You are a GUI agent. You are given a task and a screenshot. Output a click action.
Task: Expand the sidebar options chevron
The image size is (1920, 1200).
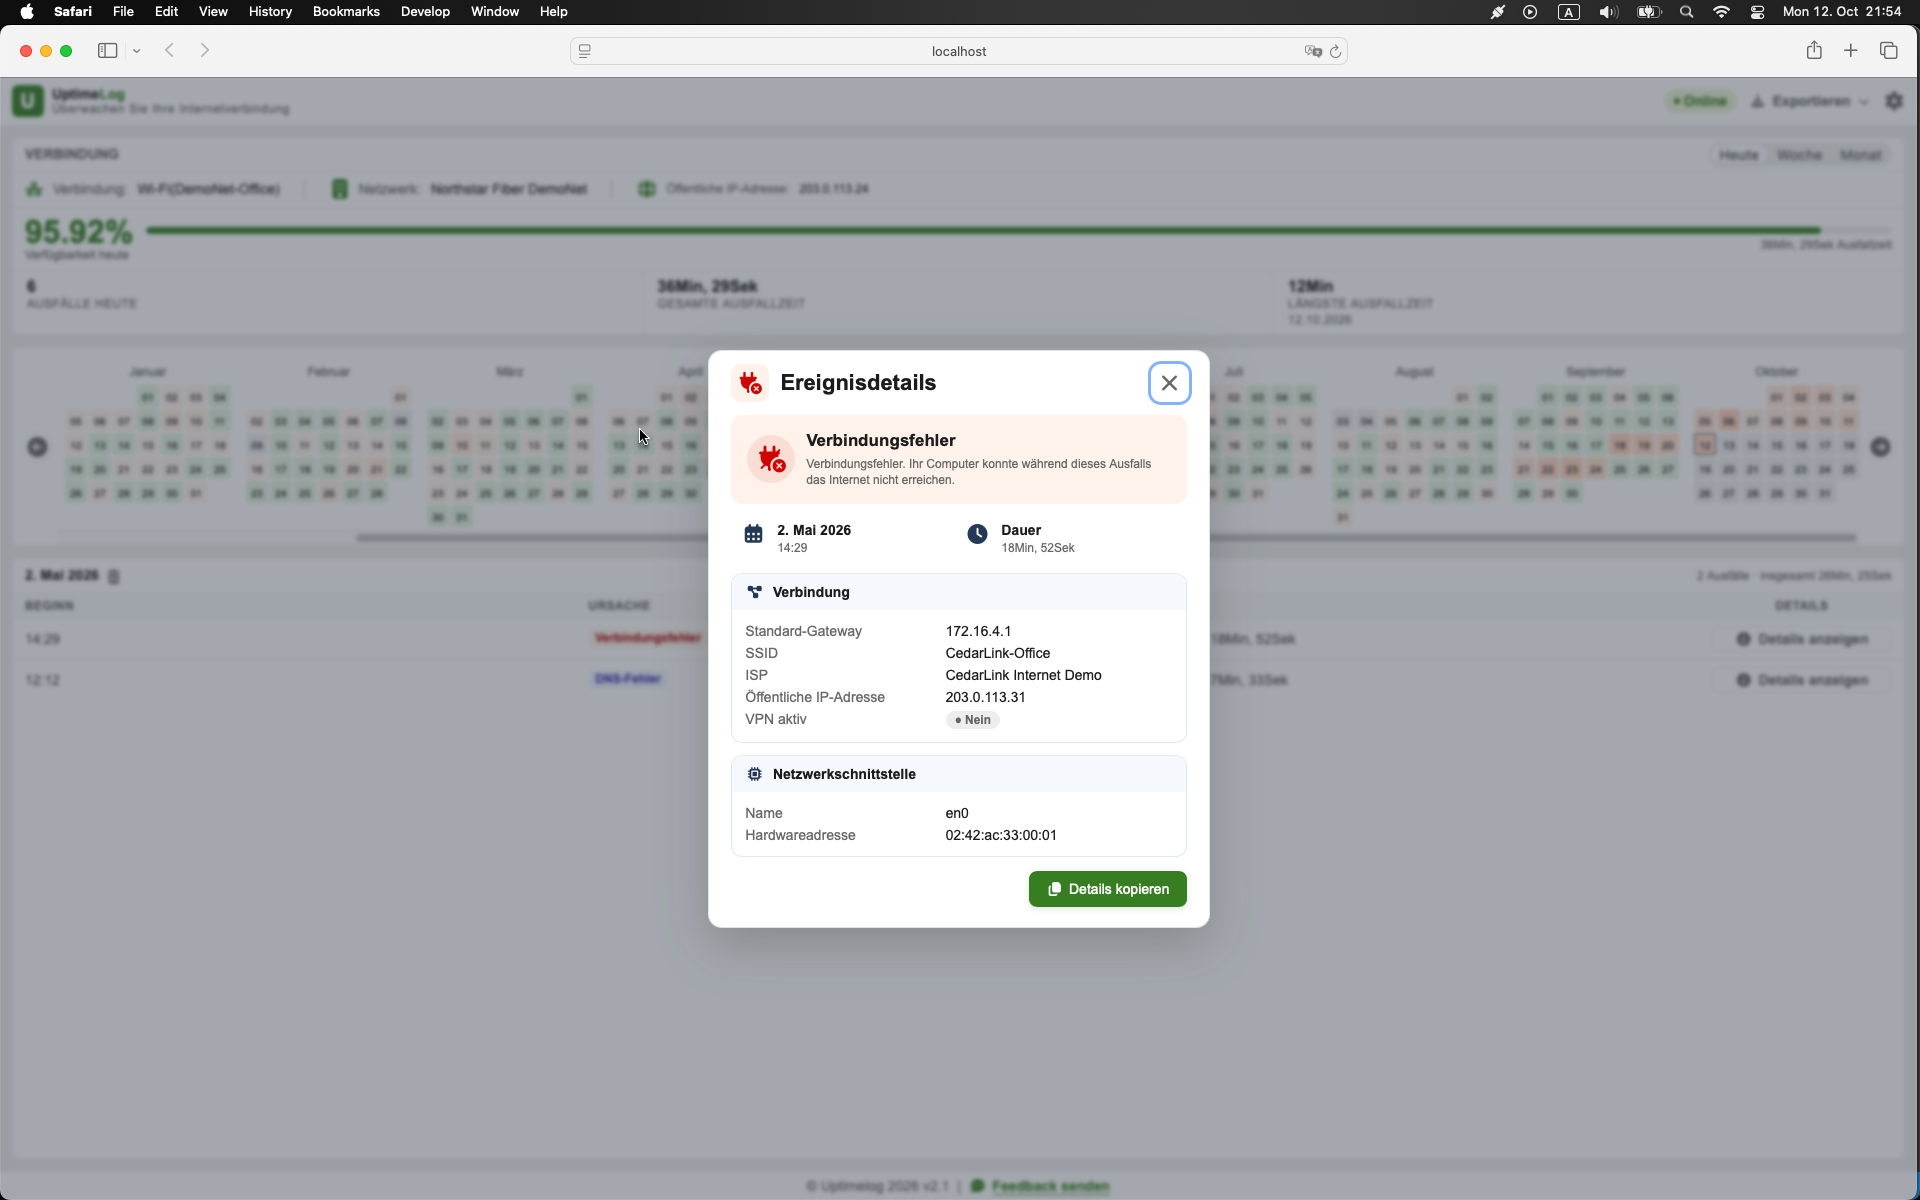tap(137, 51)
